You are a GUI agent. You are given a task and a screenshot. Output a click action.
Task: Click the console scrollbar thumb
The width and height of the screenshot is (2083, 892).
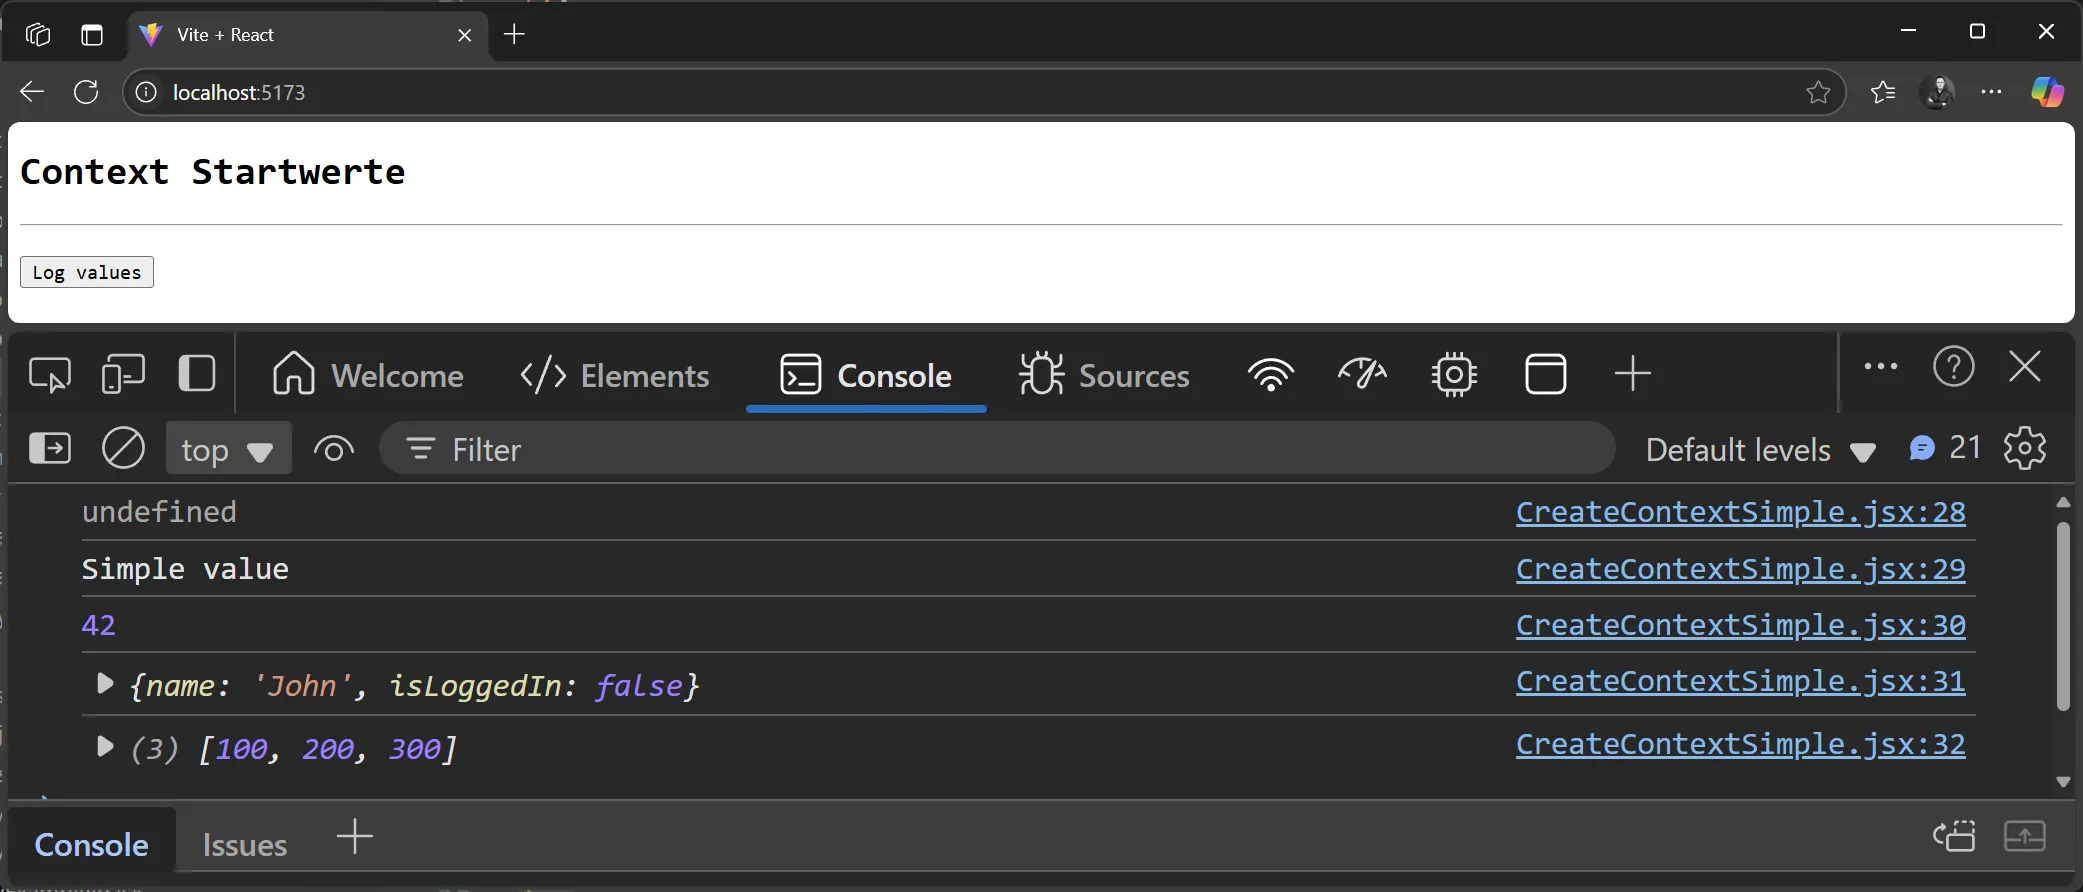point(2062,616)
